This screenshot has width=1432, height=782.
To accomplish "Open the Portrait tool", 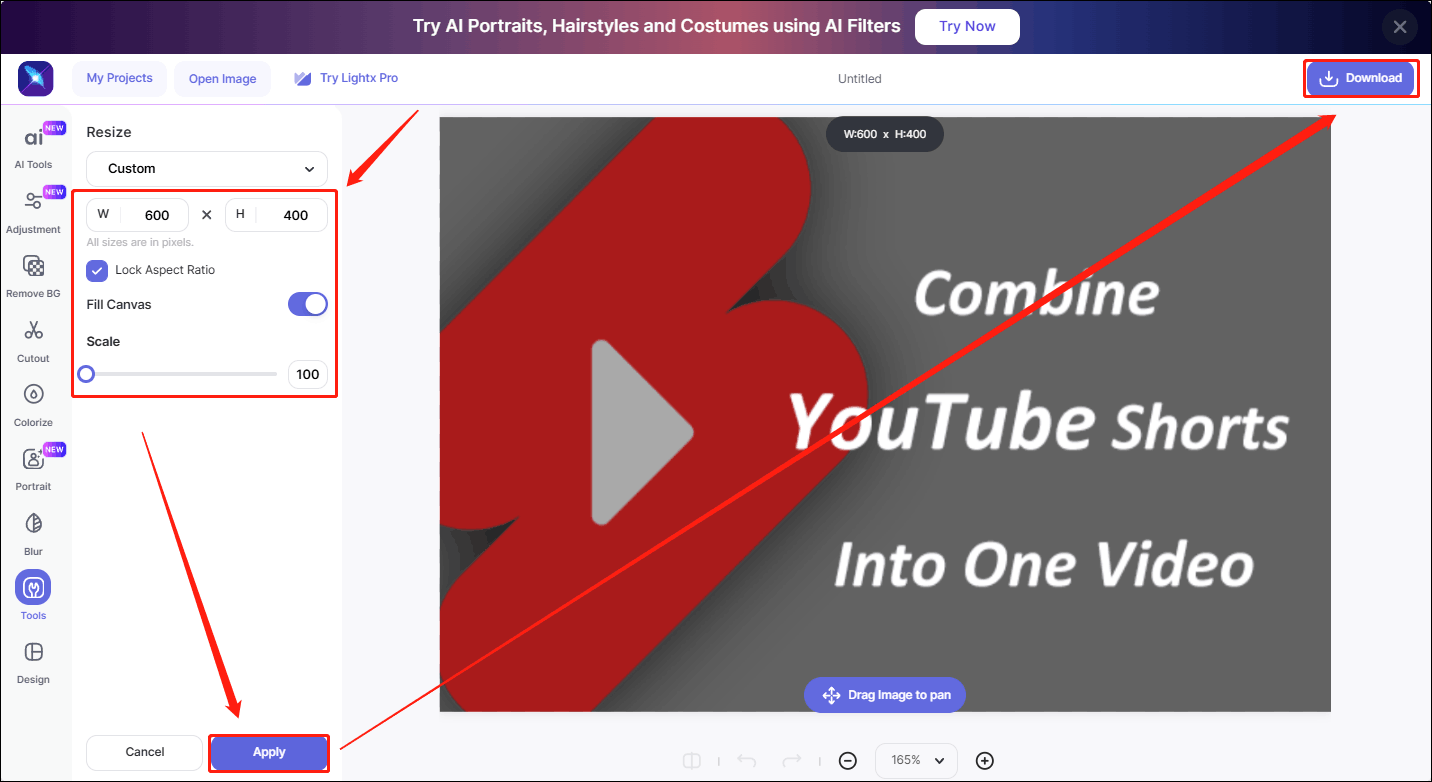I will [x=33, y=468].
